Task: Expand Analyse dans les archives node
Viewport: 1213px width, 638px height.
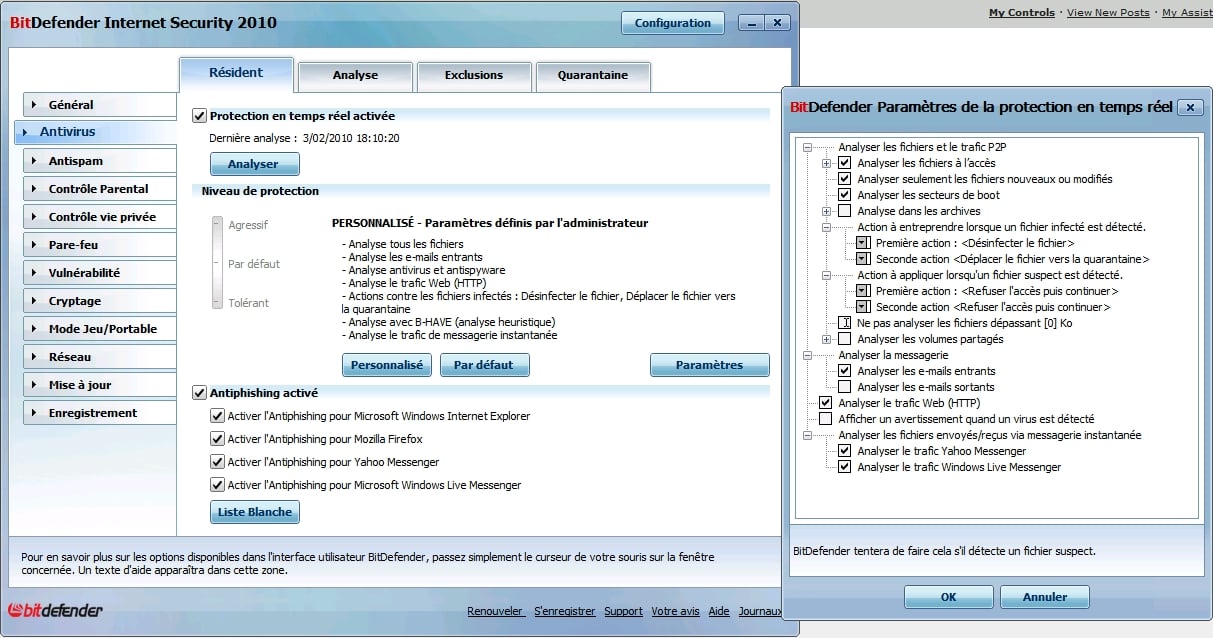Action: [x=827, y=211]
